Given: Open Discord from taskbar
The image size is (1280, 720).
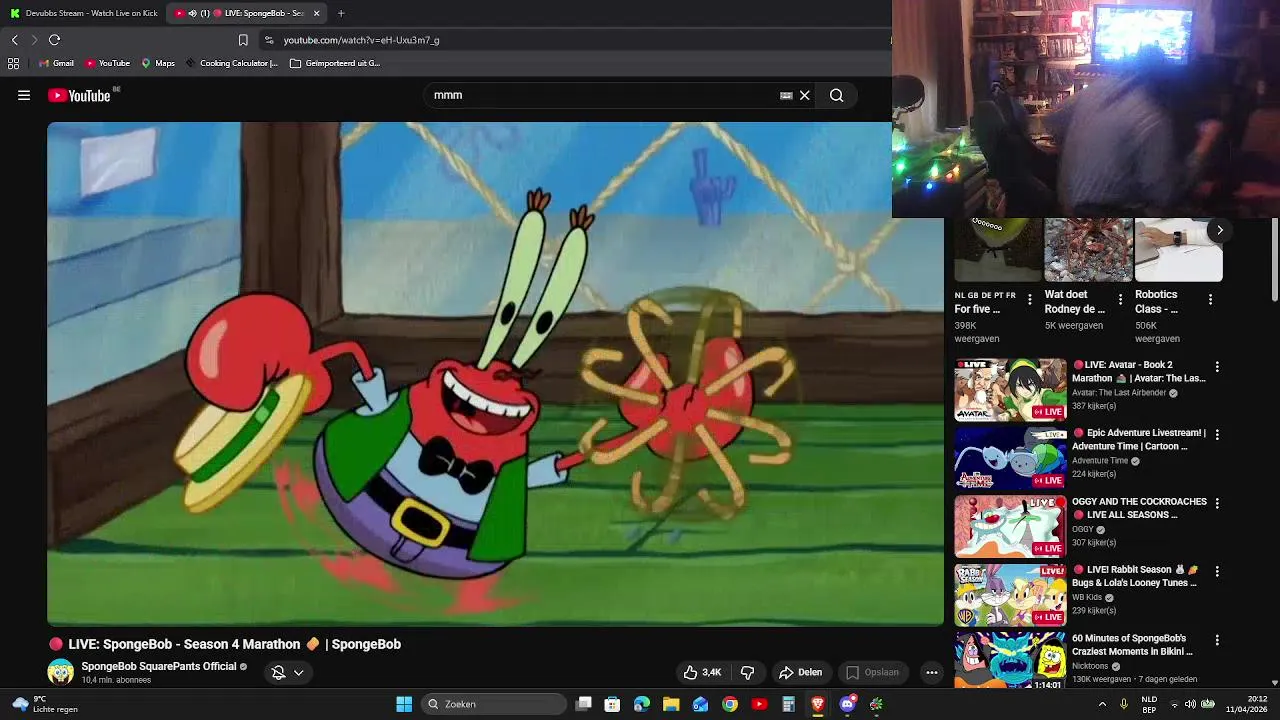Looking at the screenshot, I should point(847,704).
